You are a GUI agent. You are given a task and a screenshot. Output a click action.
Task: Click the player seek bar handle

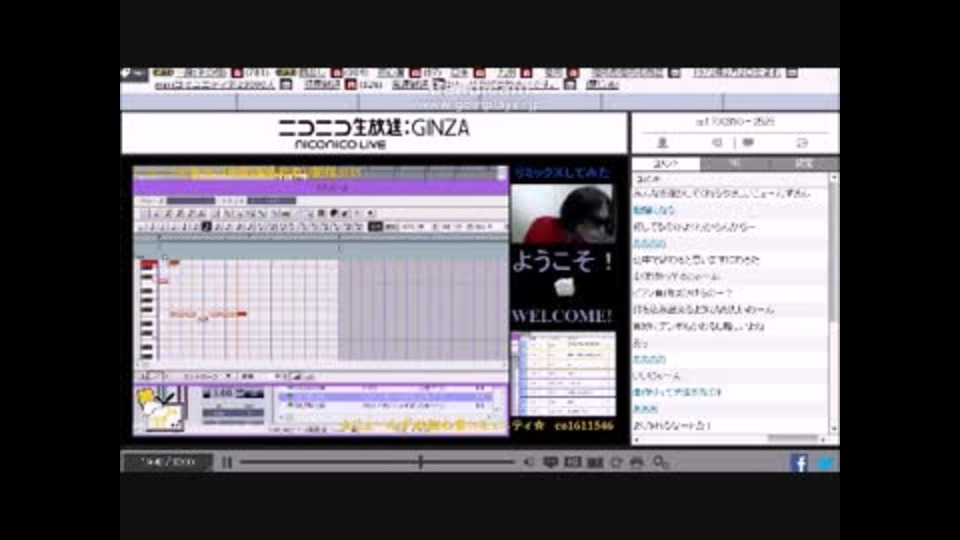tap(420, 462)
